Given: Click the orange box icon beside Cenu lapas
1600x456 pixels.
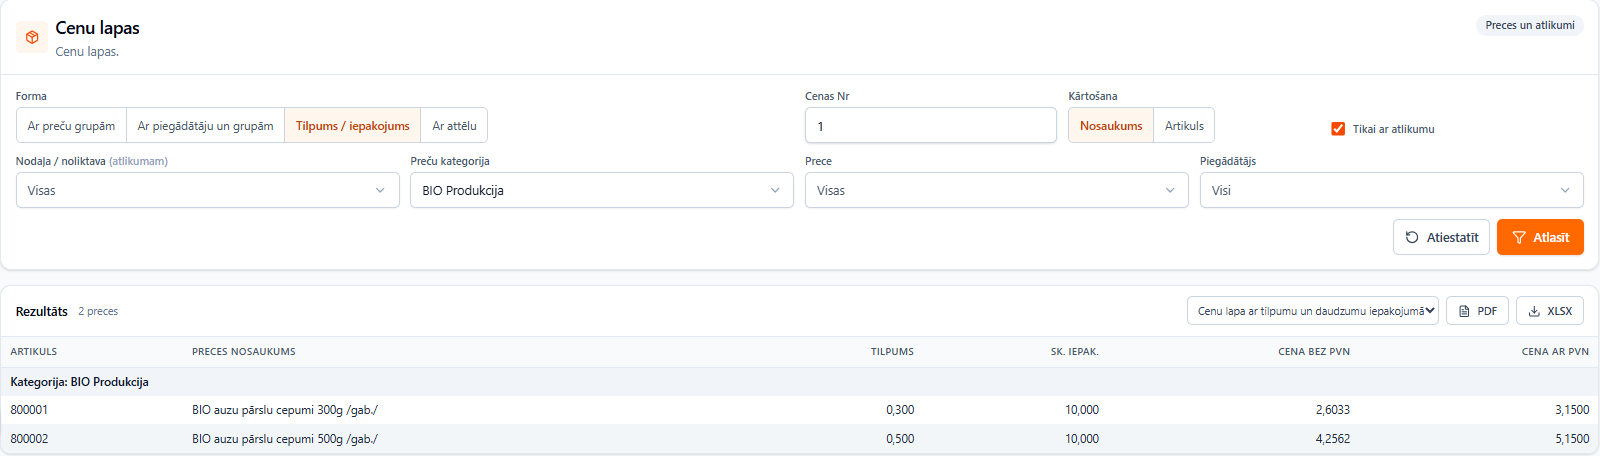Looking at the screenshot, I should coord(32,37).
